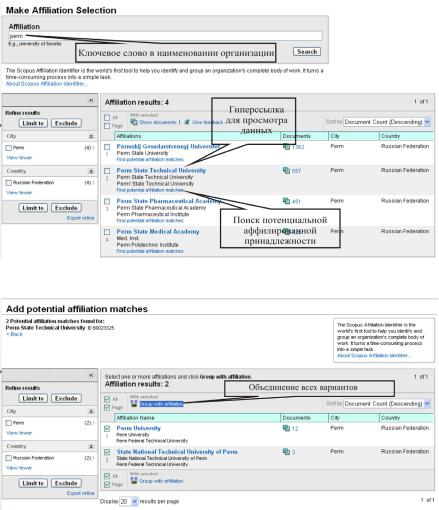Select checkbox for Perm State Technical University

click(x=107, y=171)
